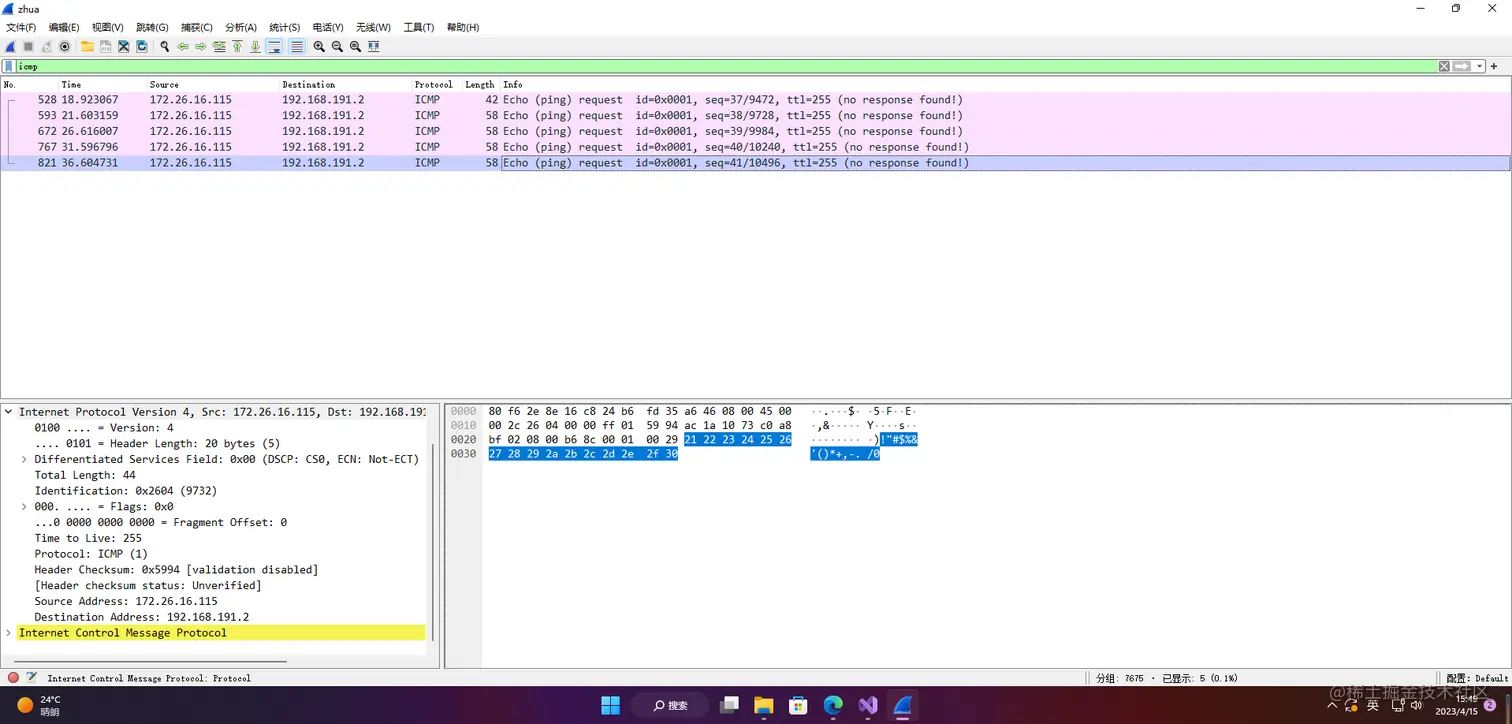Click the 配置: Default profile in status bar
This screenshot has height=724, width=1512.
1477,678
